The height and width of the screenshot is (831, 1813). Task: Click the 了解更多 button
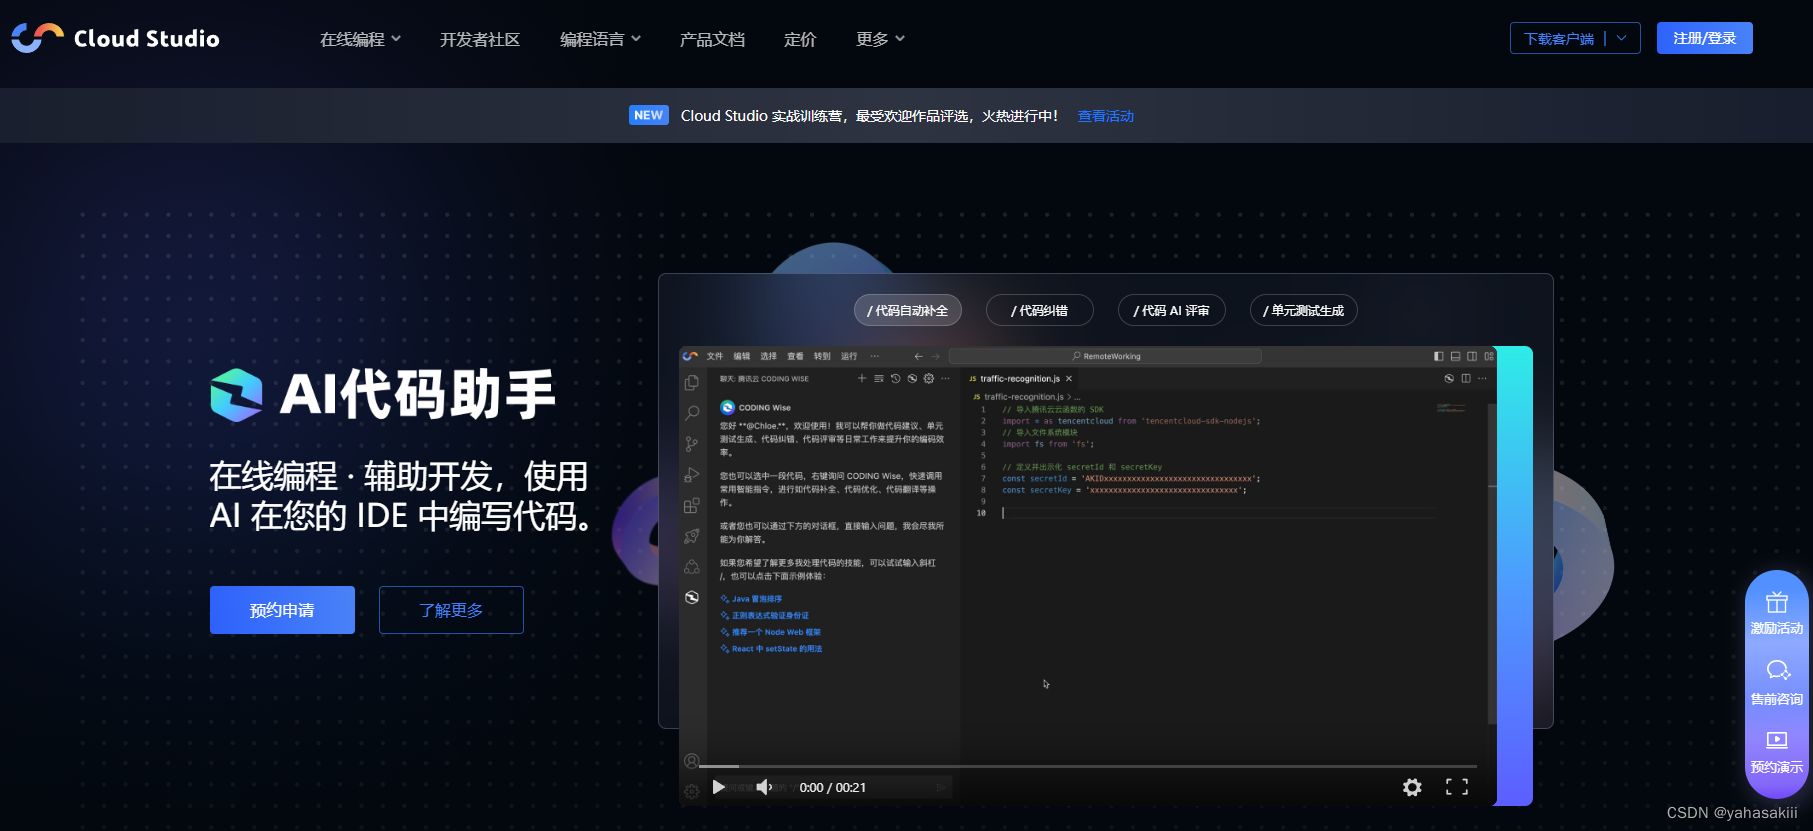[x=451, y=610]
